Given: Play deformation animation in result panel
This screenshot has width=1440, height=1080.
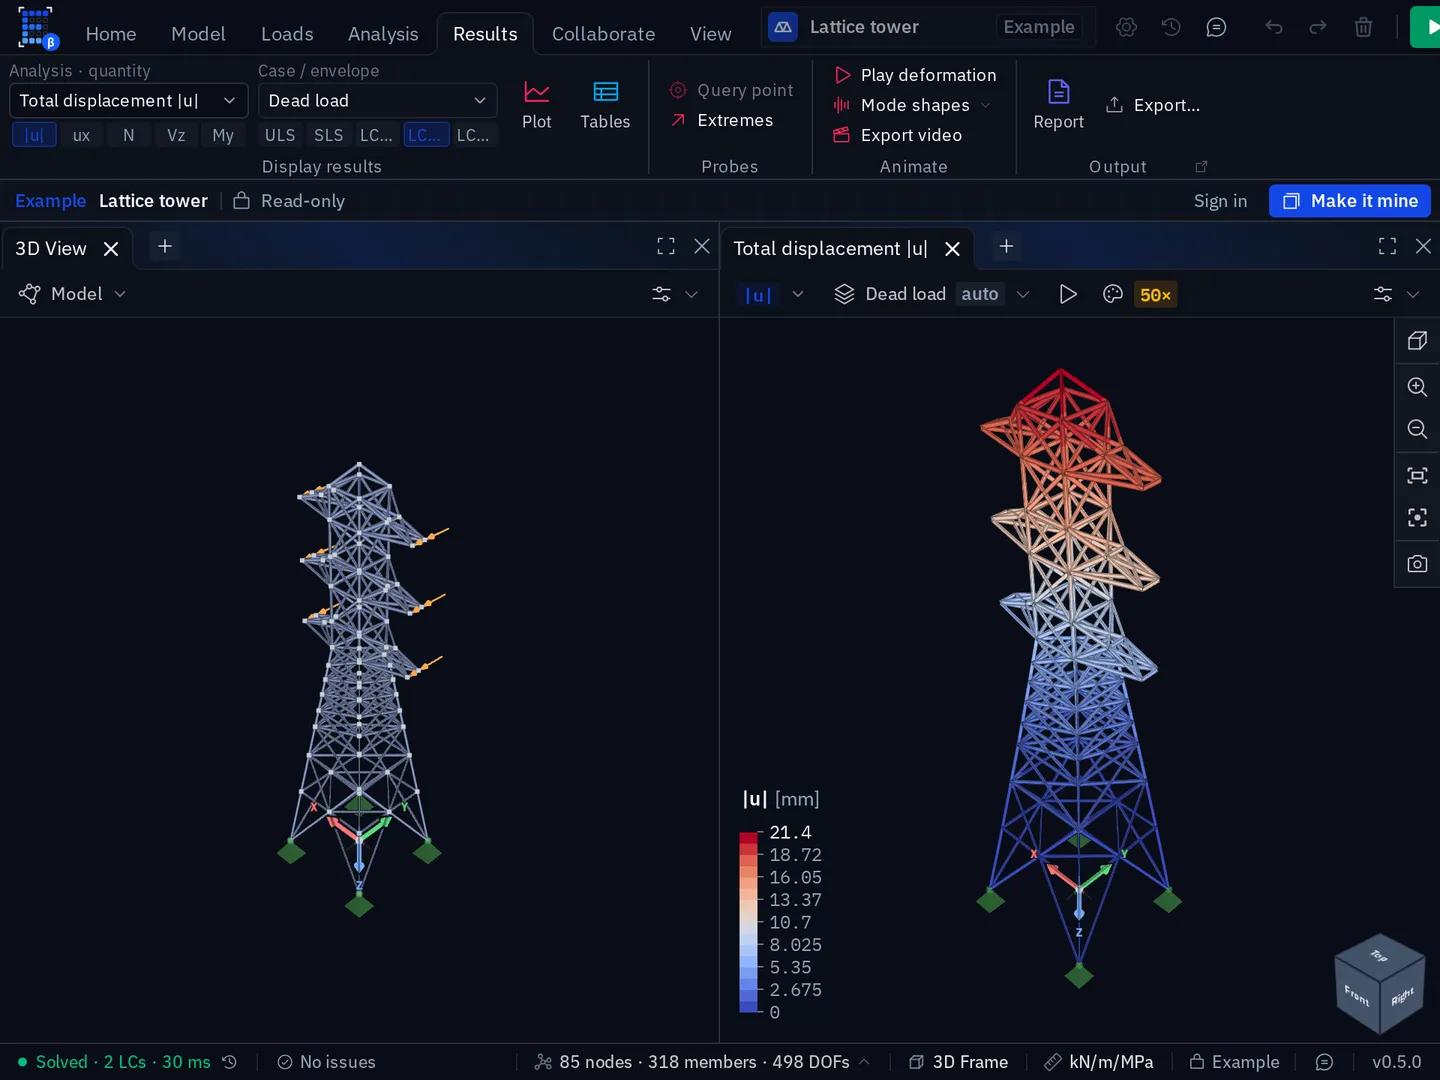Looking at the screenshot, I should click(x=1068, y=294).
